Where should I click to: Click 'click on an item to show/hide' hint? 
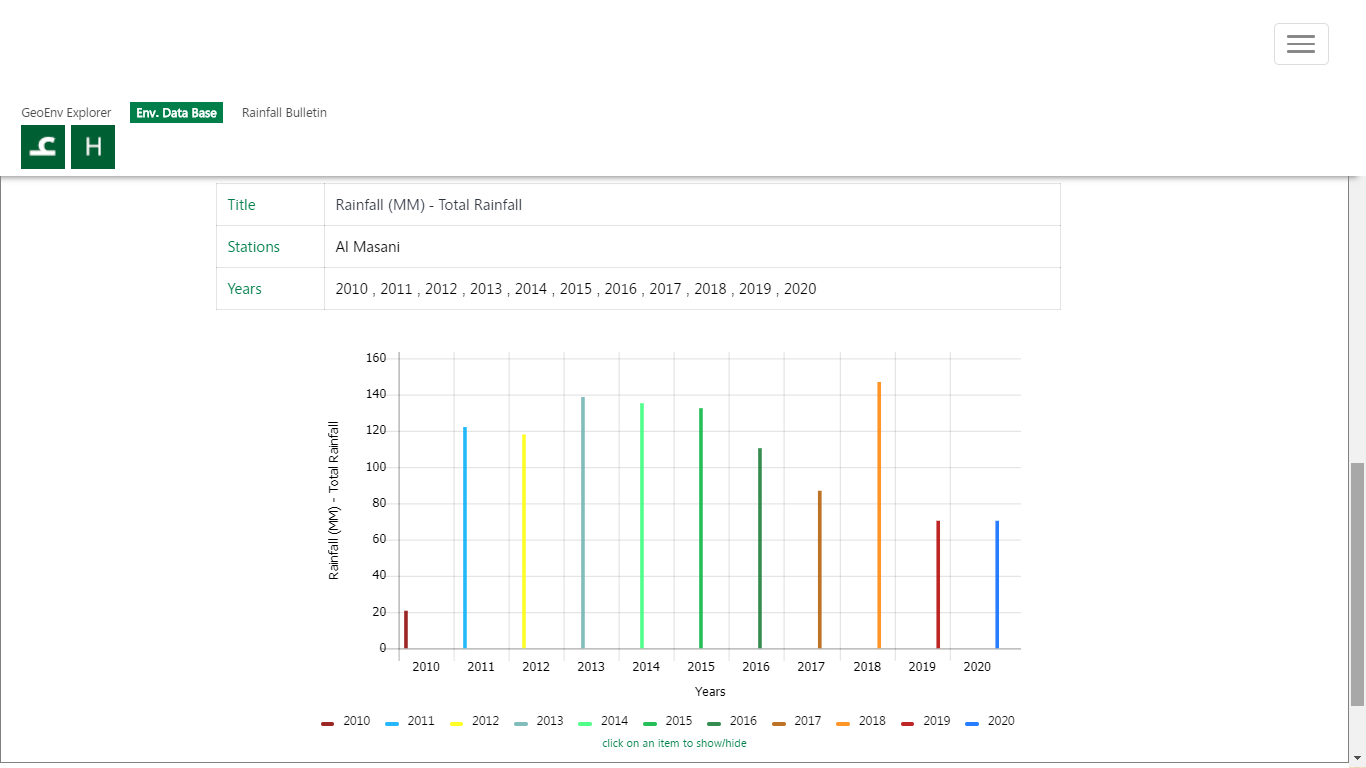tap(674, 743)
